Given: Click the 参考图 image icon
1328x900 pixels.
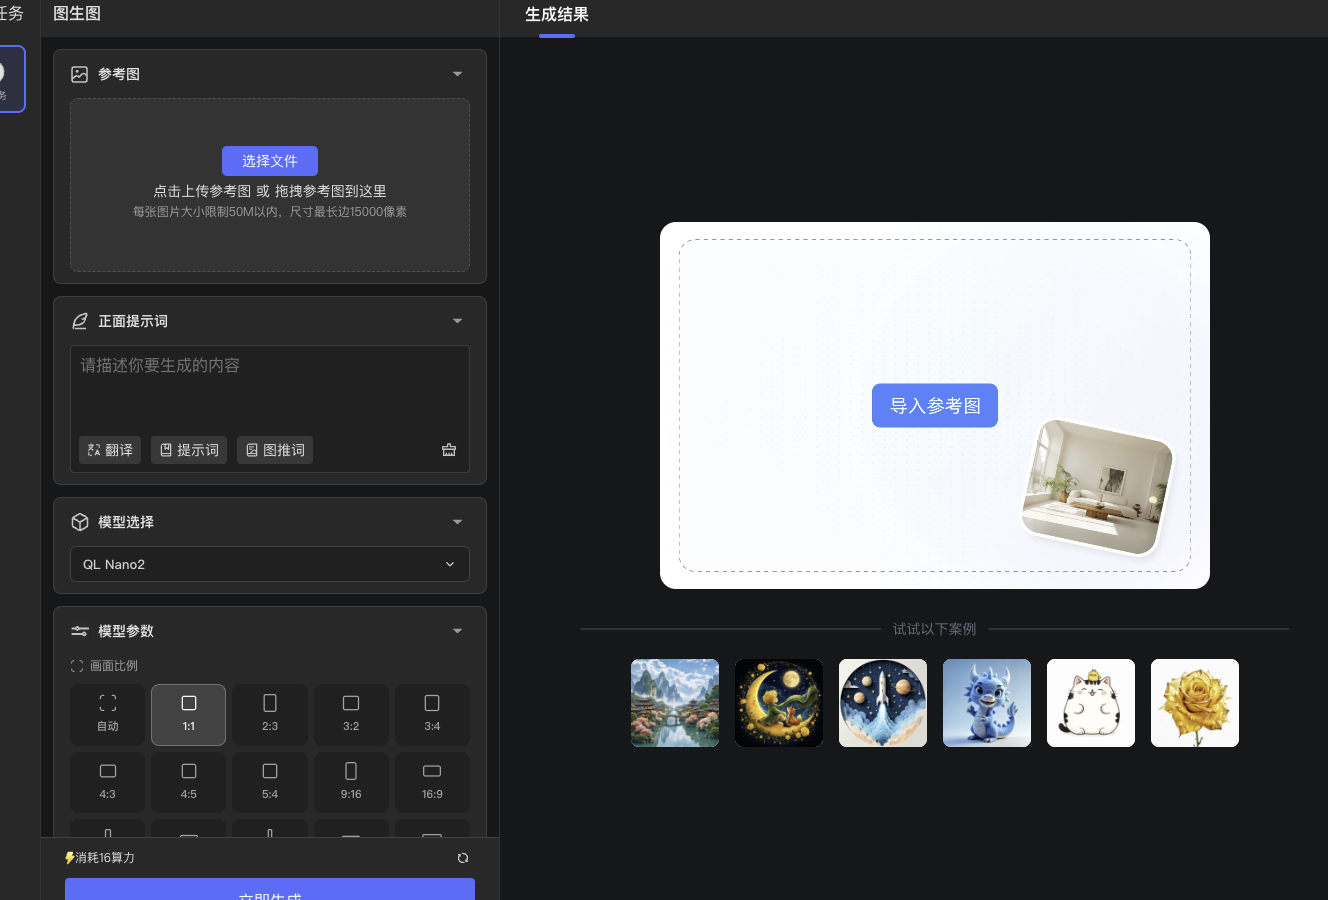Looking at the screenshot, I should pos(80,74).
